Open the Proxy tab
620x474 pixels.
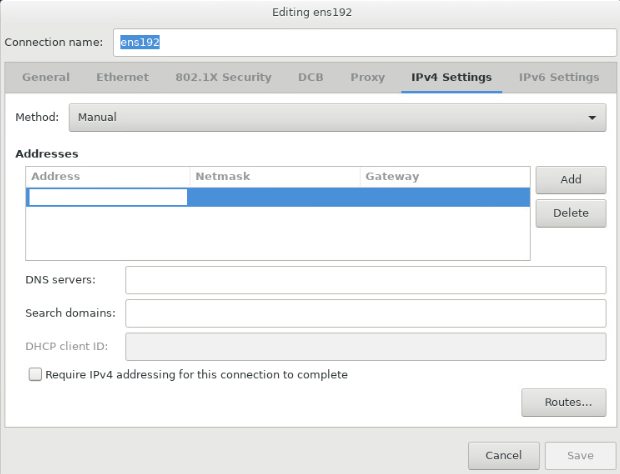pos(367,77)
